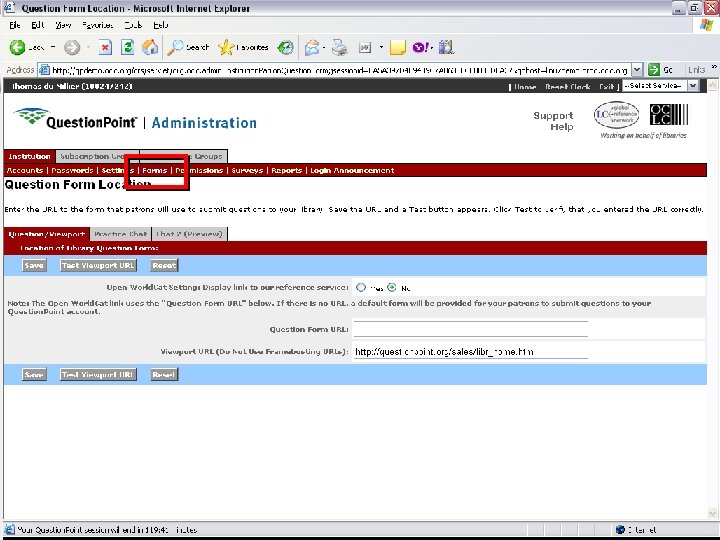Click the Forward arrow icon
Viewport: 720px width, 540px height.
click(72, 47)
